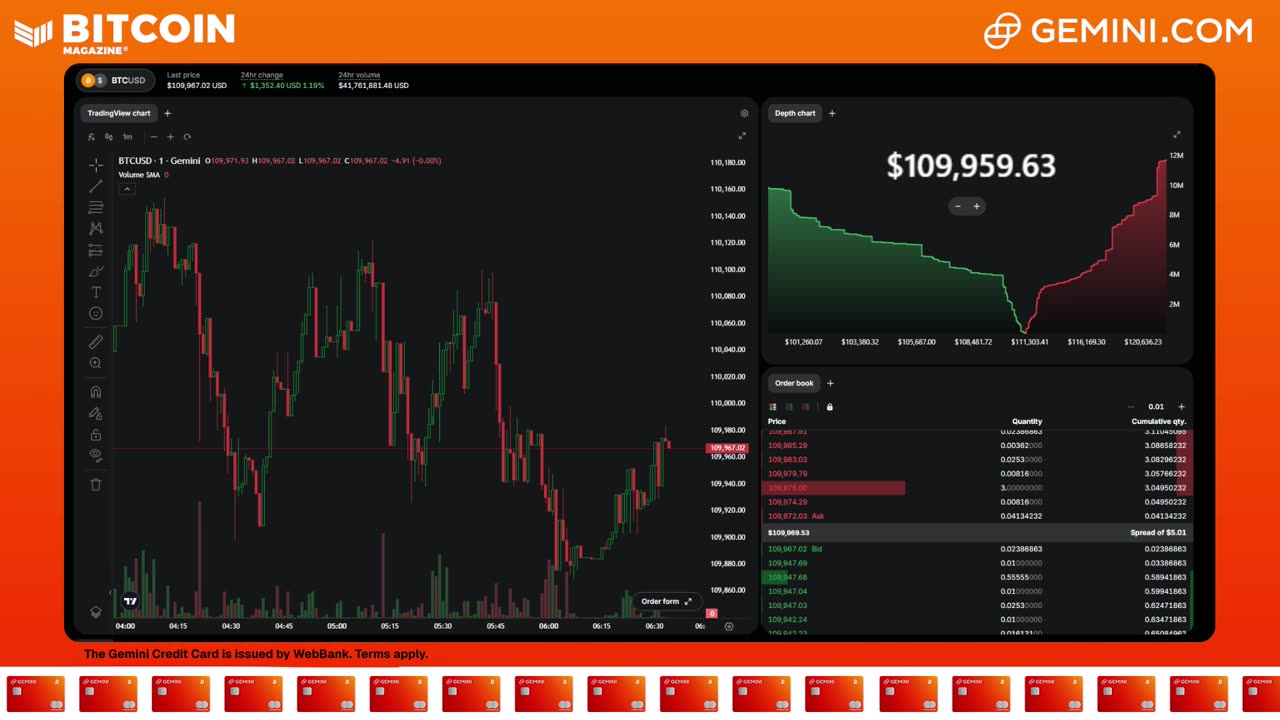Toggle hide all drawings eye icon
This screenshot has width=1280, height=720.
pyautogui.click(x=96, y=455)
